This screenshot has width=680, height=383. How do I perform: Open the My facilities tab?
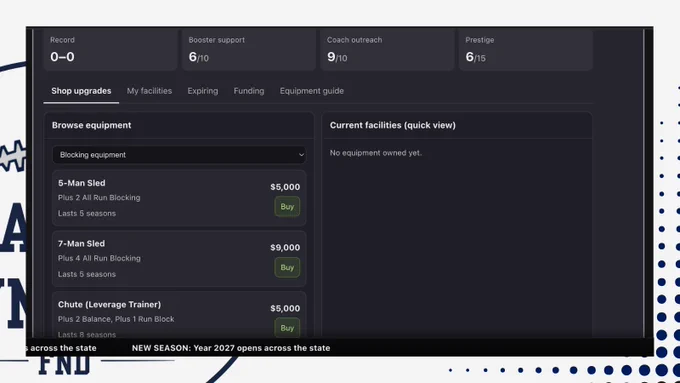pos(149,91)
